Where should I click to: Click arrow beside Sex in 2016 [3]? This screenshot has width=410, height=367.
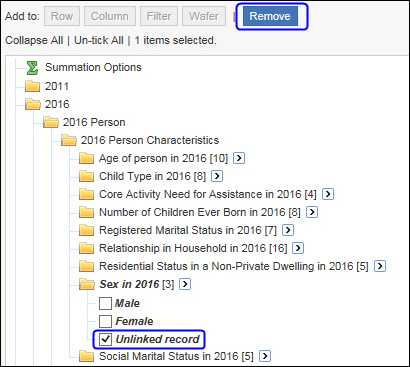185,284
